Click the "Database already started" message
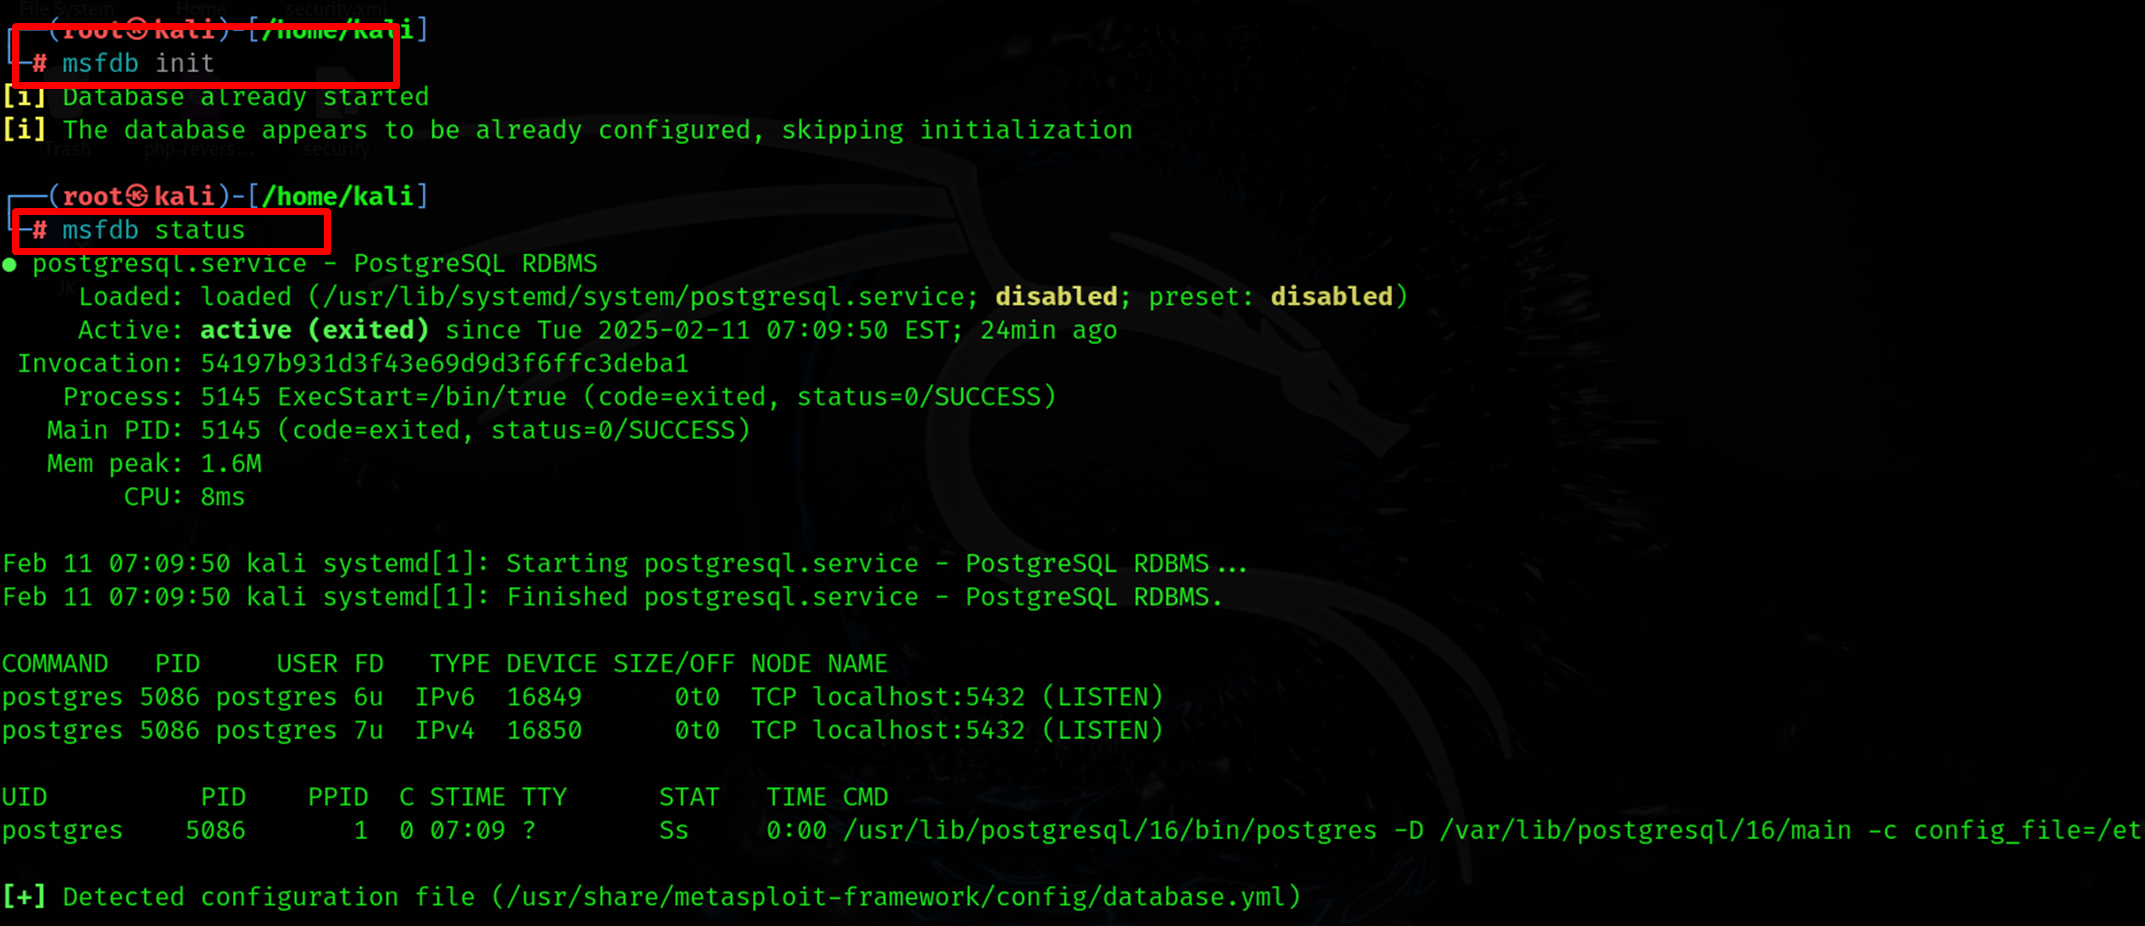 (x=245, y=97)
